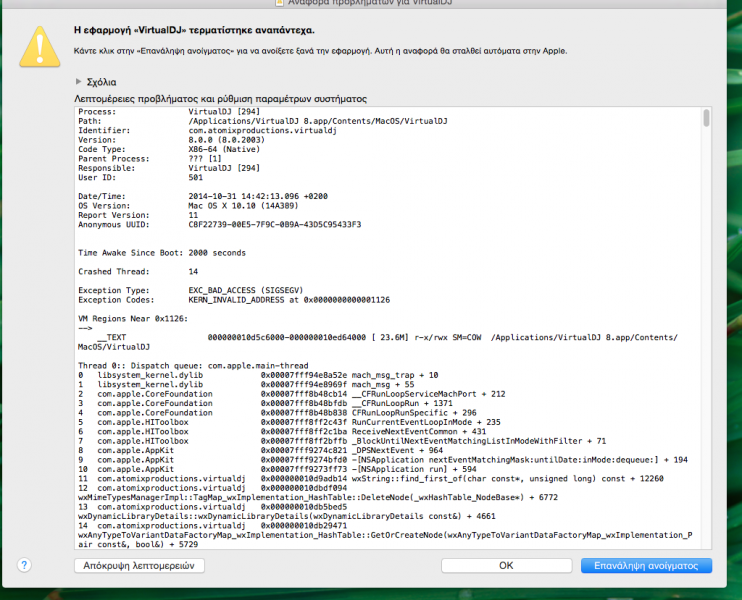Click stack frame '-[NSApplication run] + 594'
This screenshot has height=600, width=742.
pyautogui.click(x=414, y=469)
